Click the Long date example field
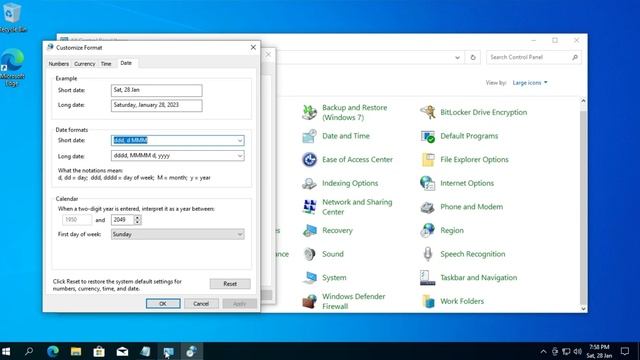The height and width of the screenshot is (360, 640). [x=156, y=105]
